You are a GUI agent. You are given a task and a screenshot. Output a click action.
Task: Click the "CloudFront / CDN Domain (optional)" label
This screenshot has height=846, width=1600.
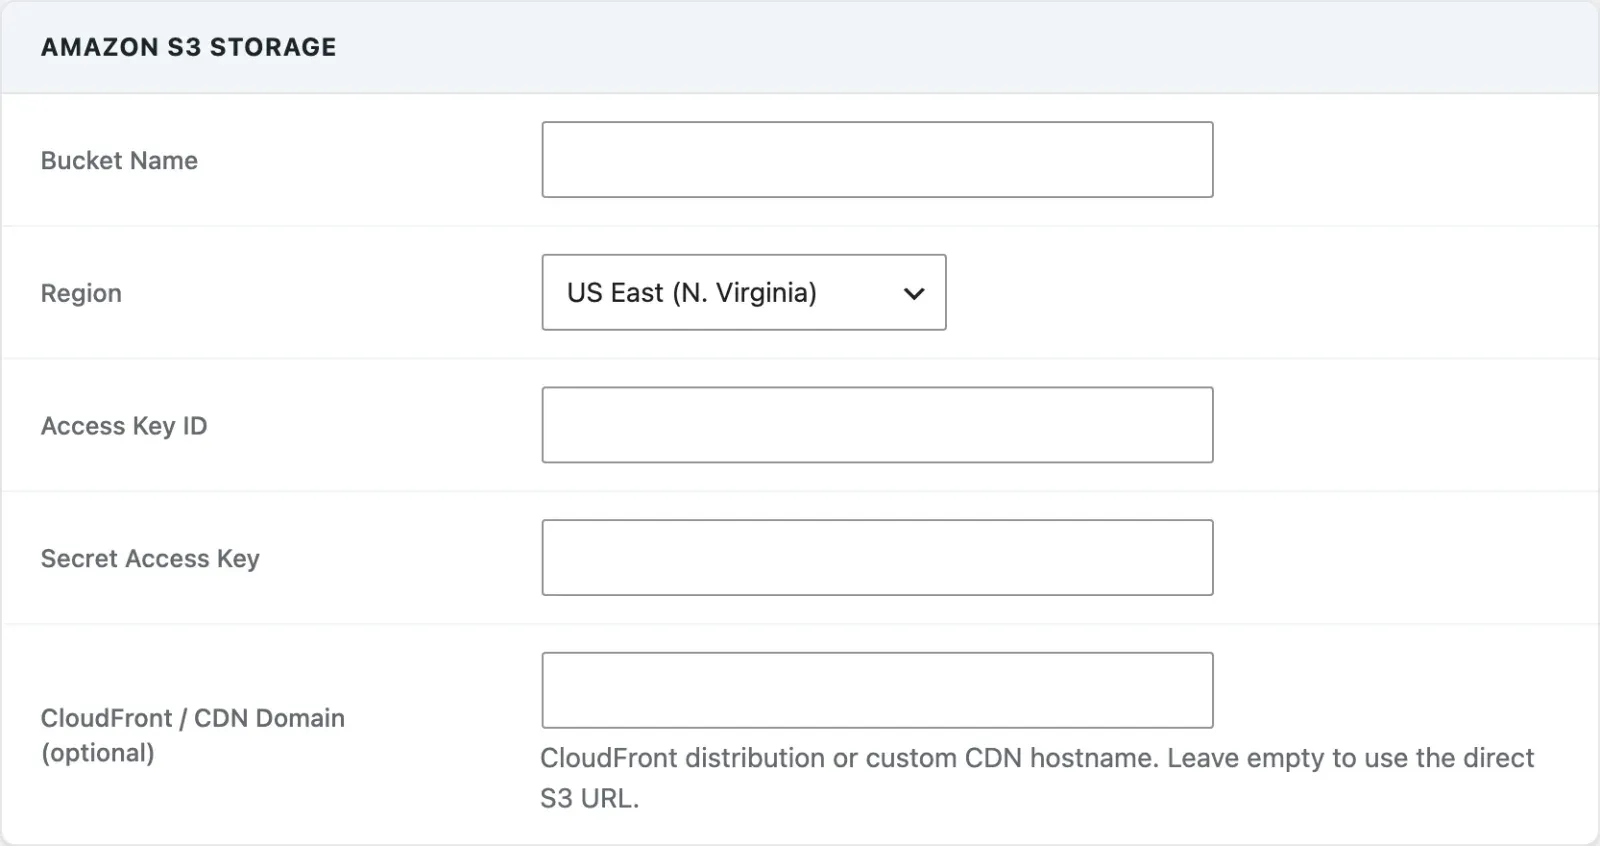tap(193, 735)
